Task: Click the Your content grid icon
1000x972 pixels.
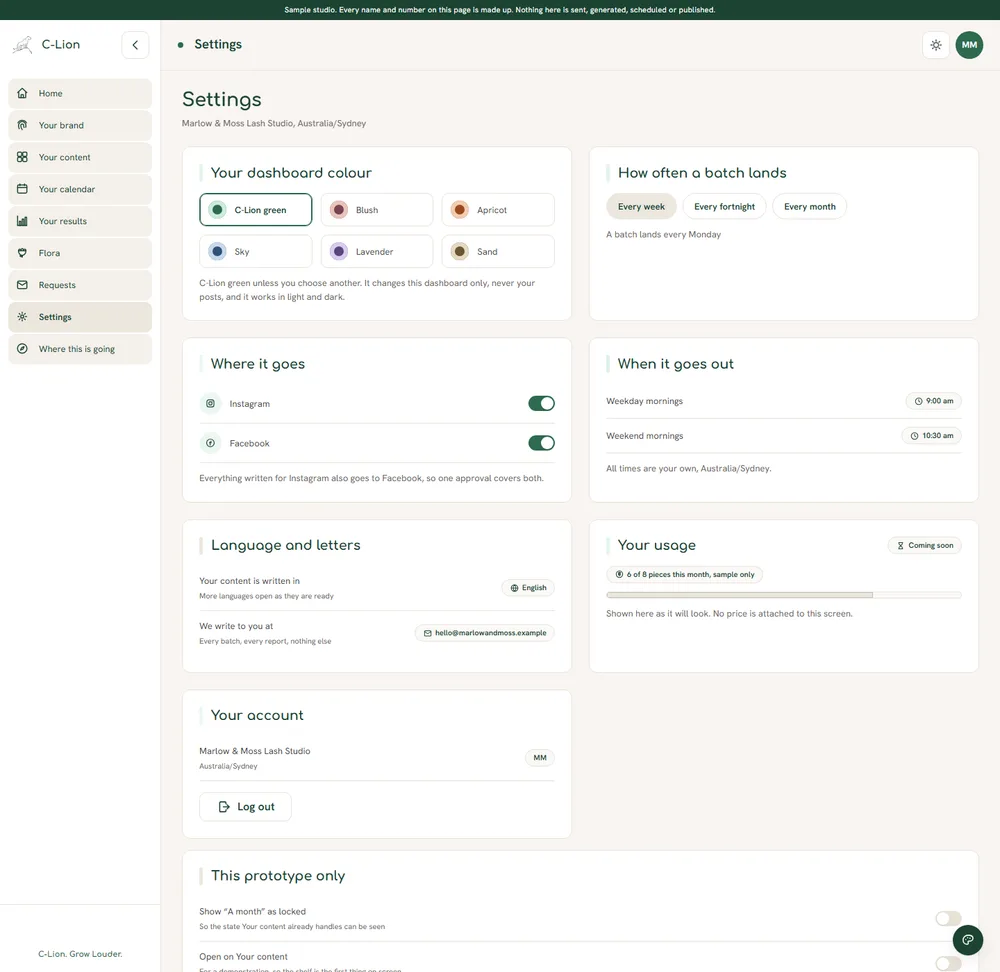Action: tap(22, 157)
